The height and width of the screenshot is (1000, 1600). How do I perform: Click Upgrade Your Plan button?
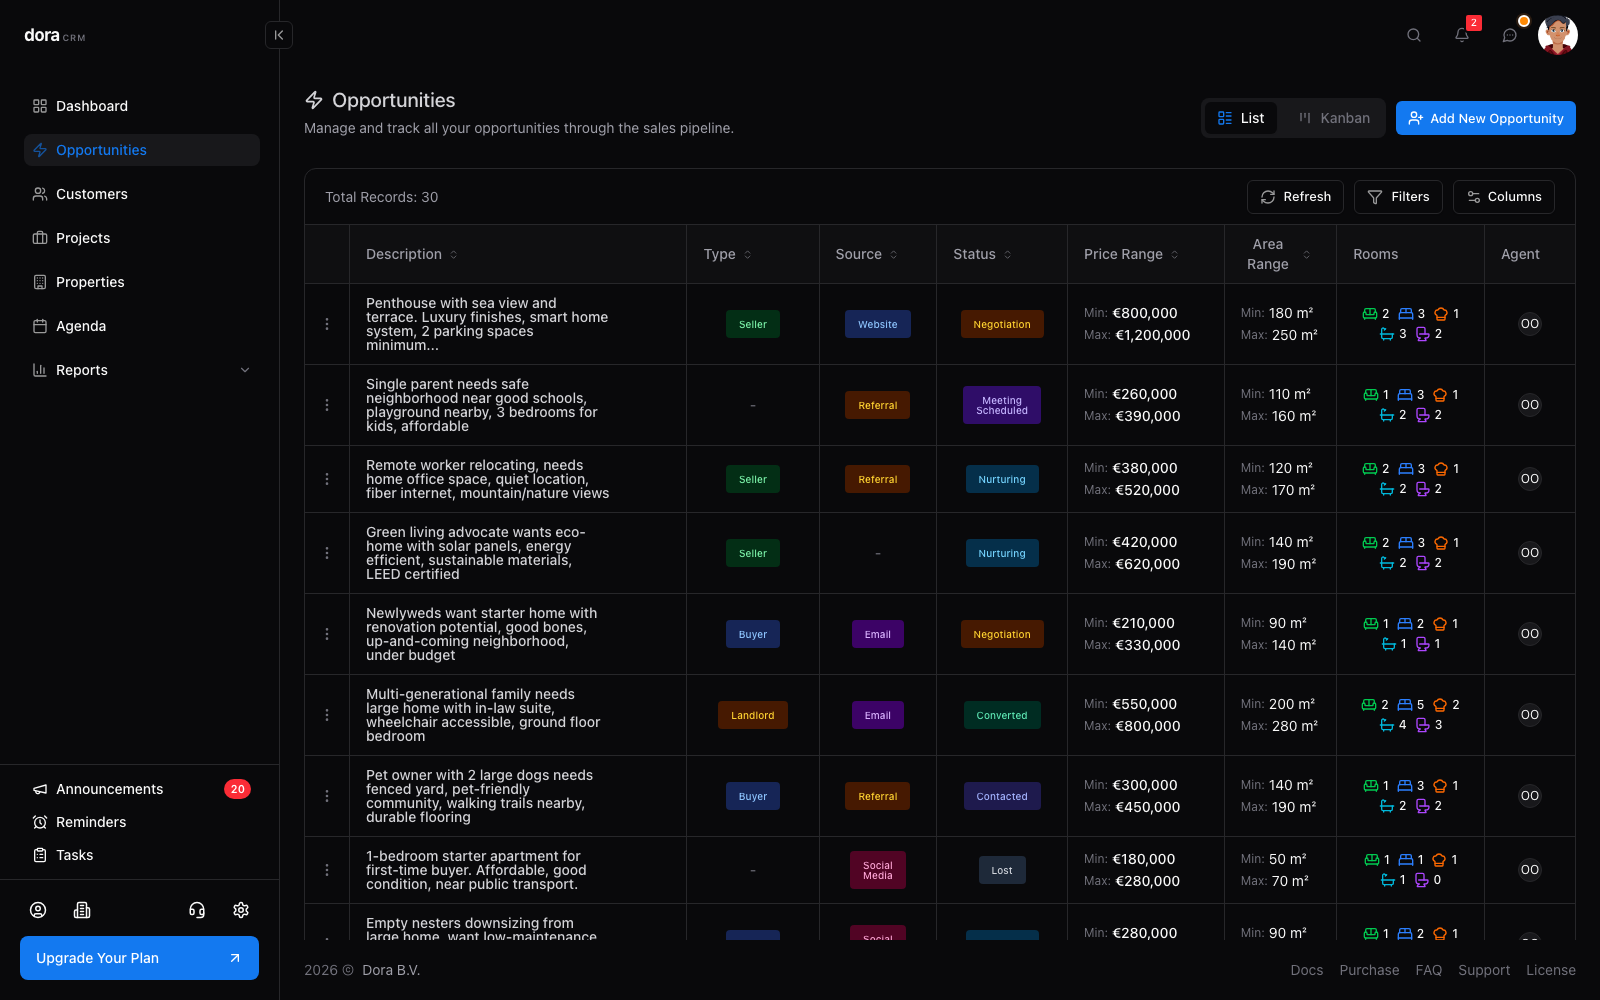[139, 958]
